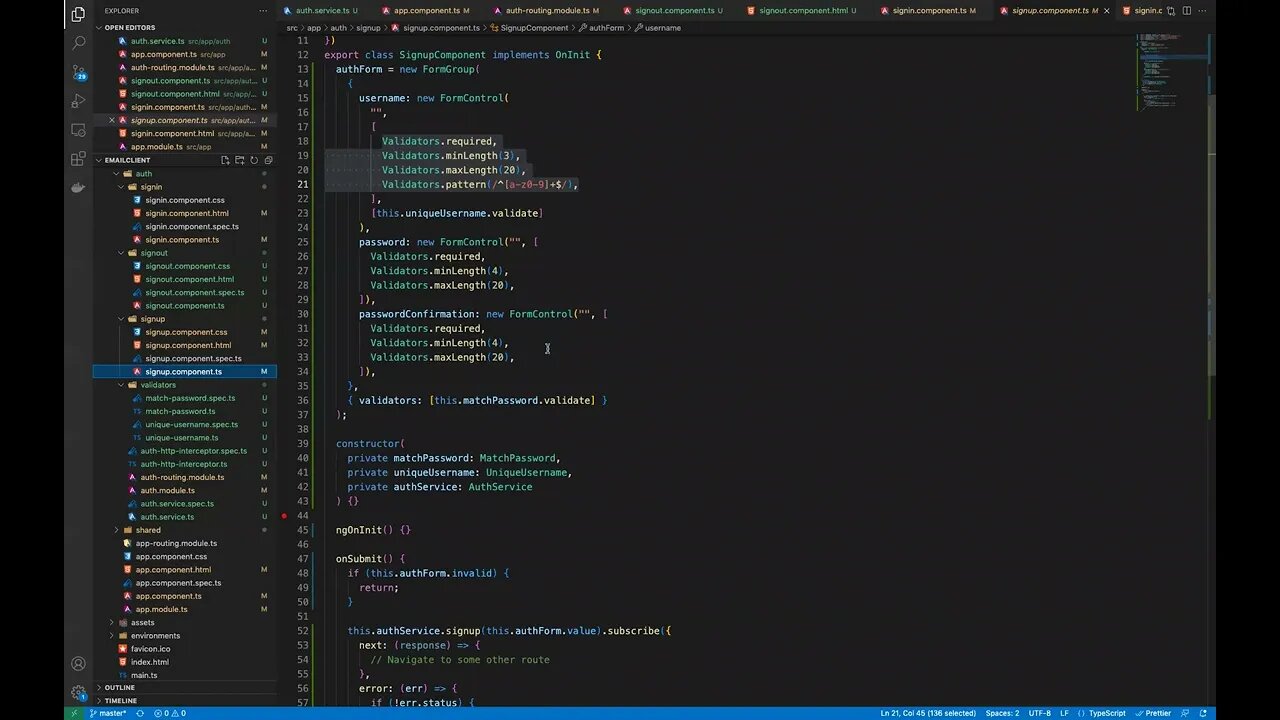Screen dimensions: 1280x720
Task: Open the Search view
Action: [x=78, y=43]
